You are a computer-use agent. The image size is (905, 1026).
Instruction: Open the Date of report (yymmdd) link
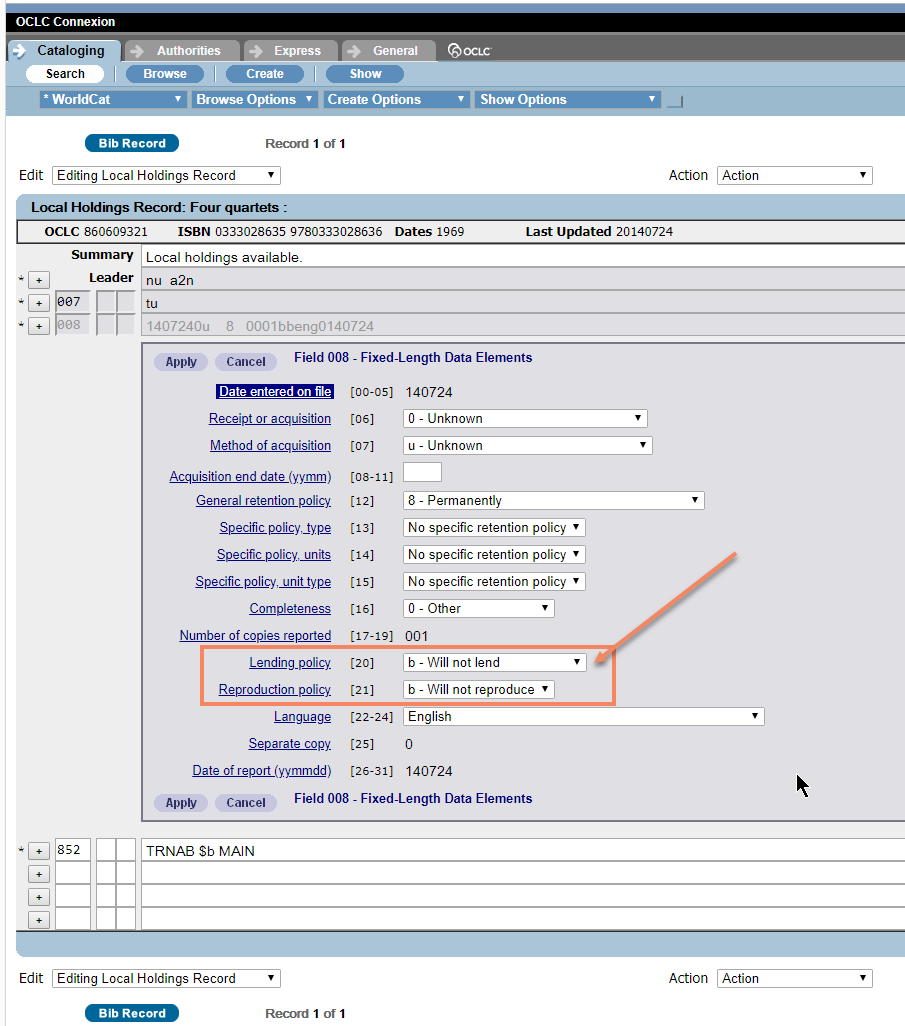[x=262, y=771]
